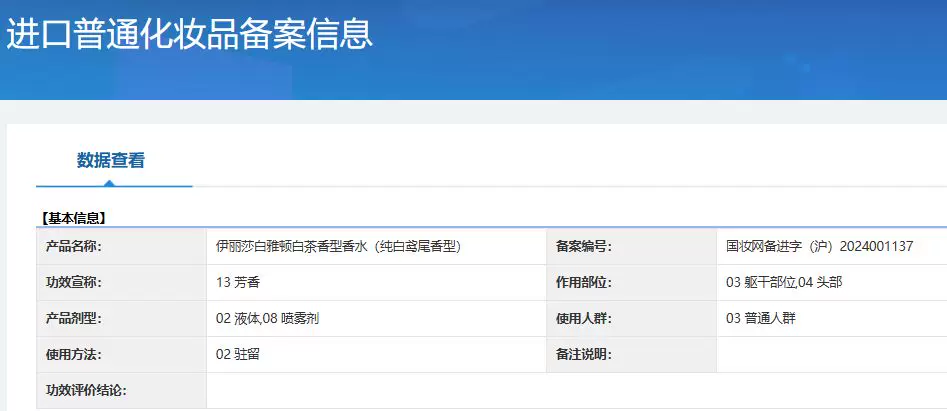Select the 02 驻留 value
This screenshot has width=947, height=411.
coord(238,354)
